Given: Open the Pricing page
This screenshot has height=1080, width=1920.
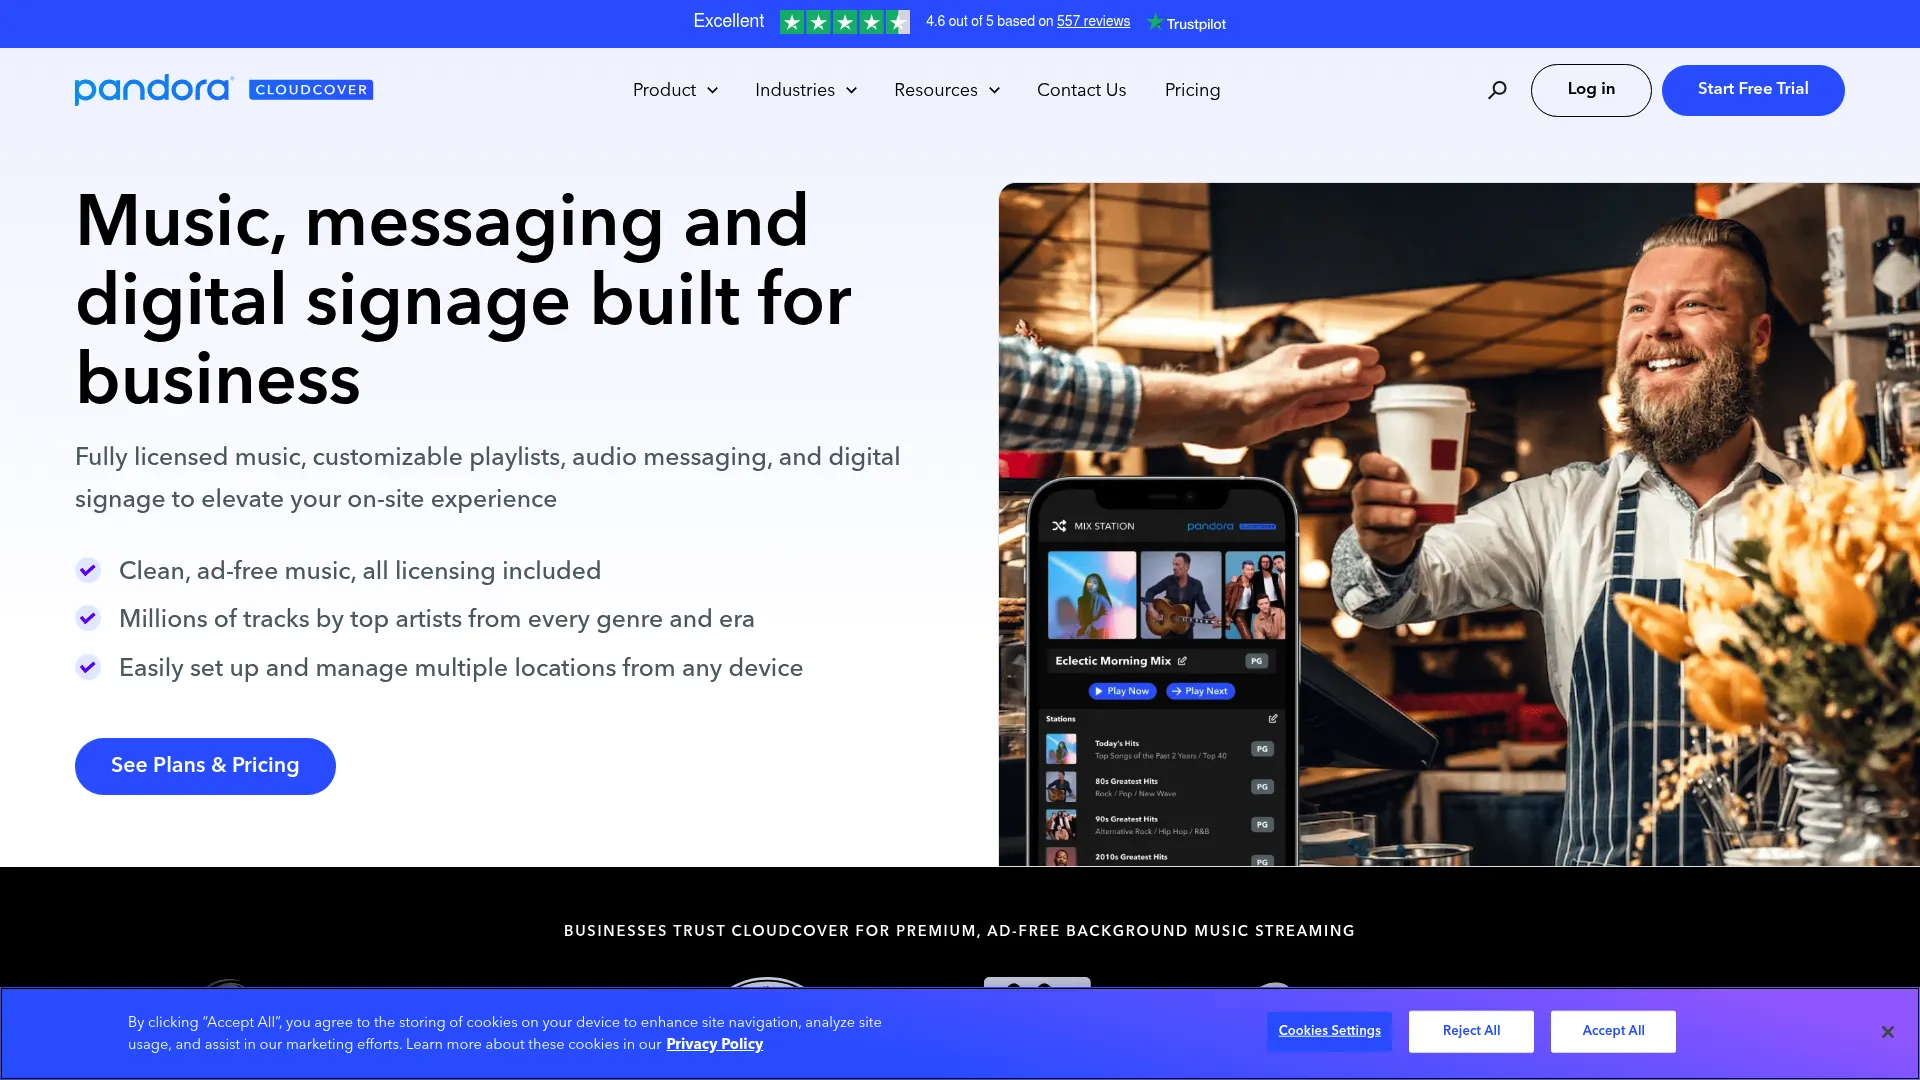Looking at the screenshot, I should [x=1192, y=90].
